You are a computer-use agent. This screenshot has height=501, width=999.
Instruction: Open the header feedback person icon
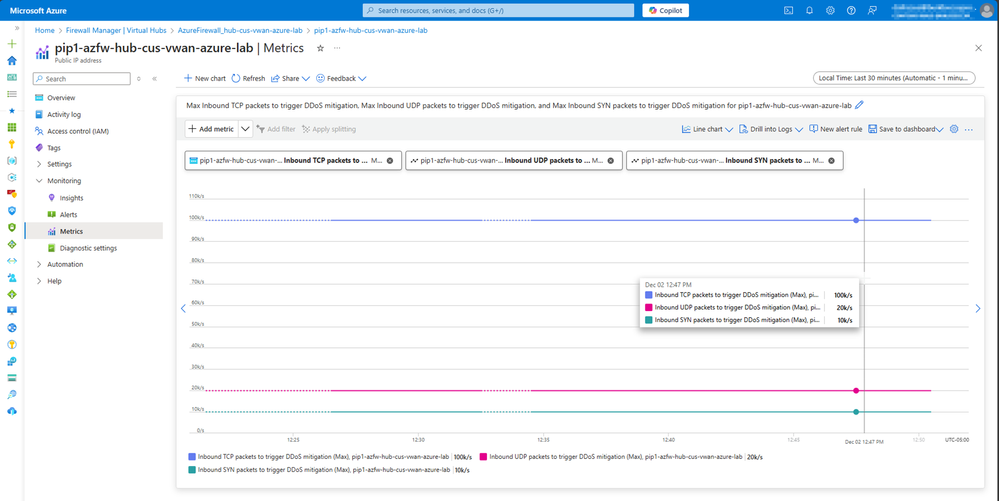pyautogui.click(x=872, y=10)
